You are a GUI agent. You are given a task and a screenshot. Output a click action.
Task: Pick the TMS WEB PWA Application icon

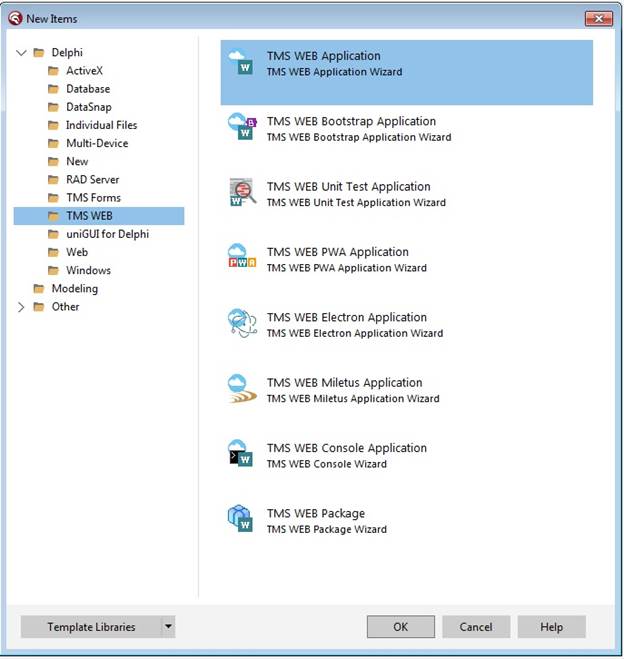click(242, 259)
